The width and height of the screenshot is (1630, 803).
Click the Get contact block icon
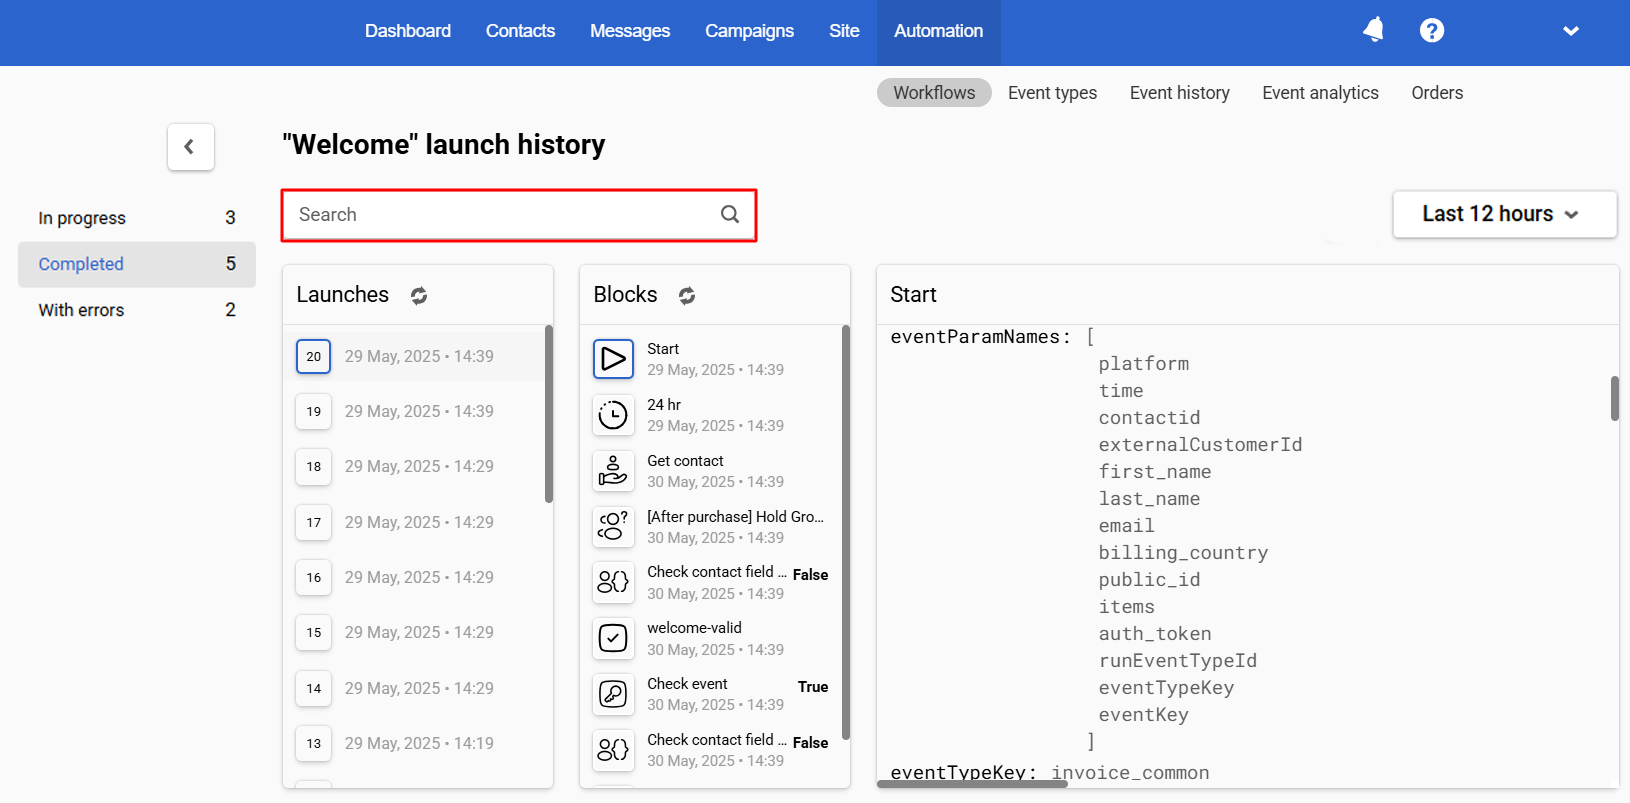[x=613, y=471]
